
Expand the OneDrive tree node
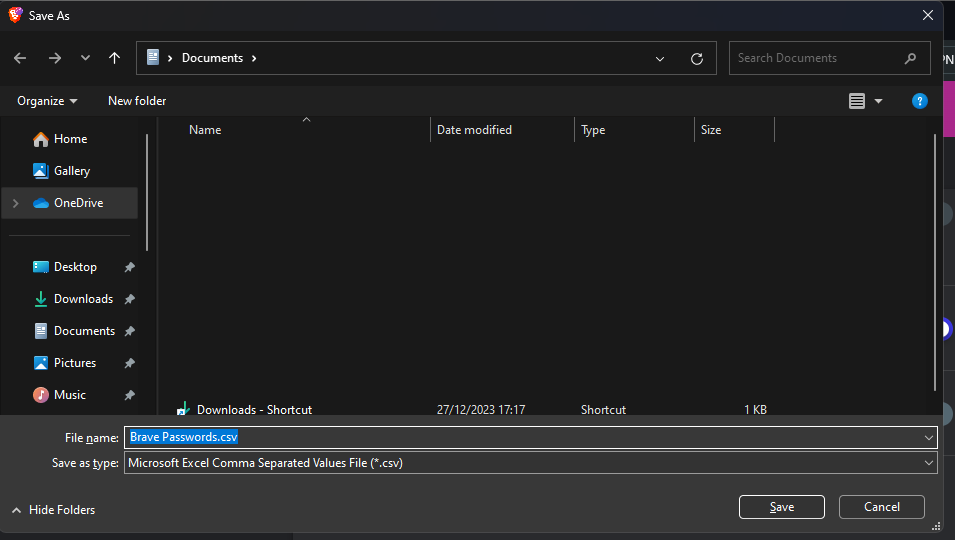16,203
